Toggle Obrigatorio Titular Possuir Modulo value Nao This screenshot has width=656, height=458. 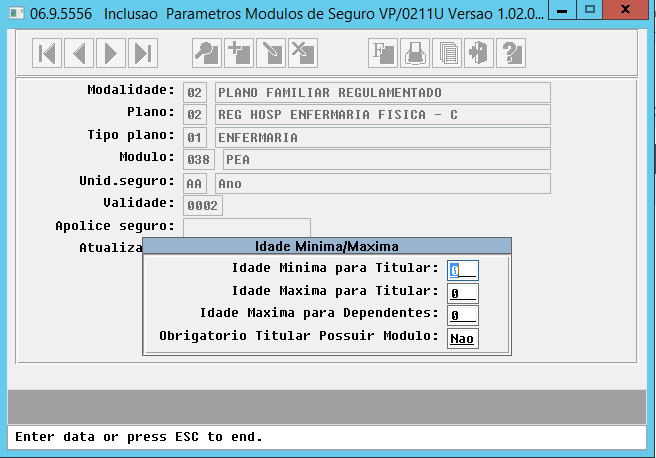click(463, 338)
